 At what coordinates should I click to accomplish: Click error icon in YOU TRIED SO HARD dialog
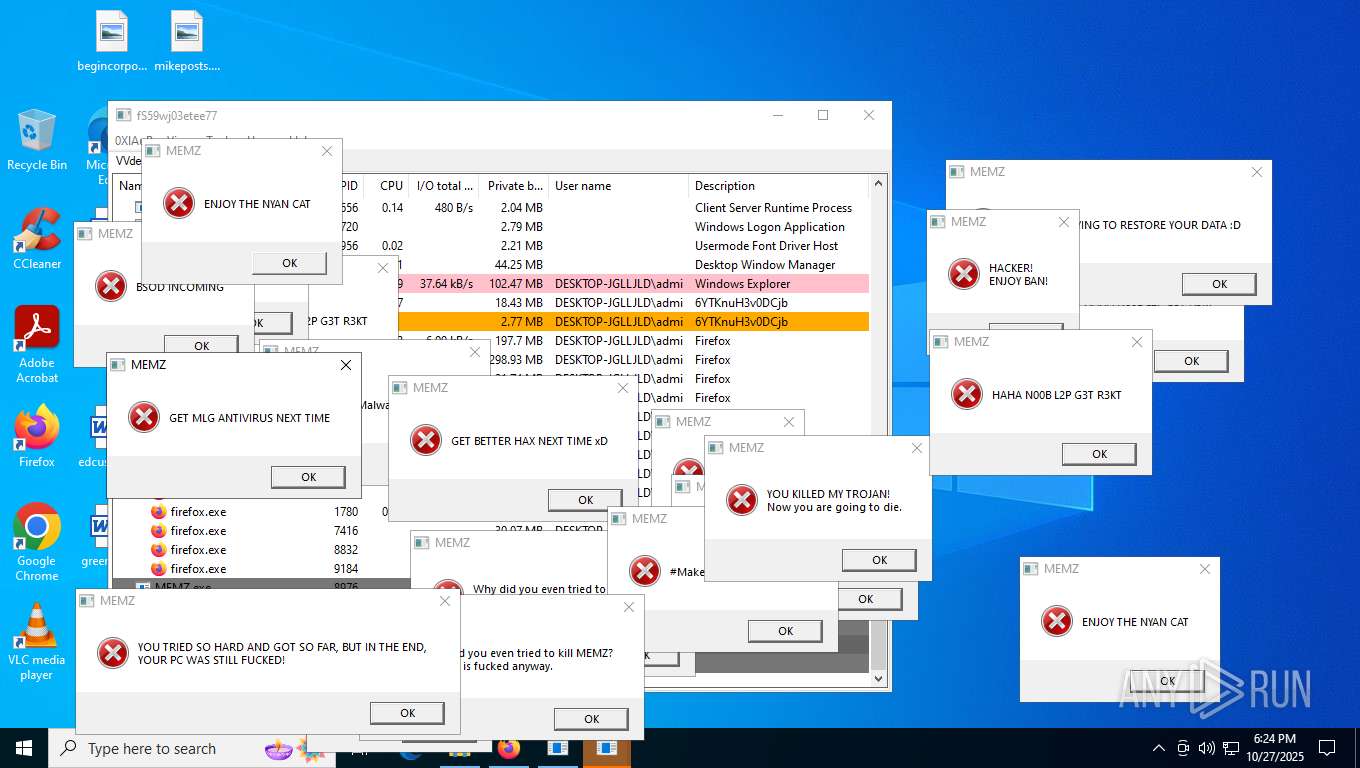click(x=113, y=653)
